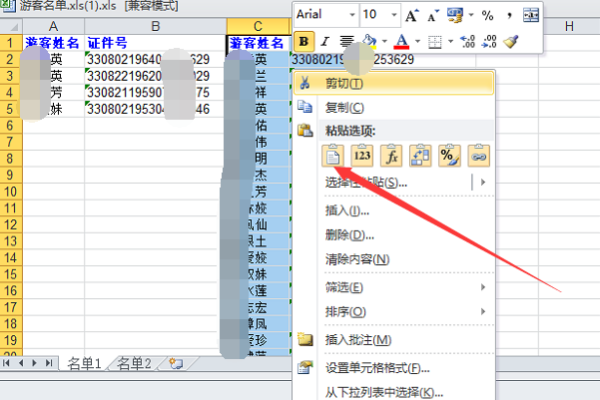Screen dimensions: 600x400
Task: Click the paste clipboard icon beside 粘贴选项
Action: (305, 131)
